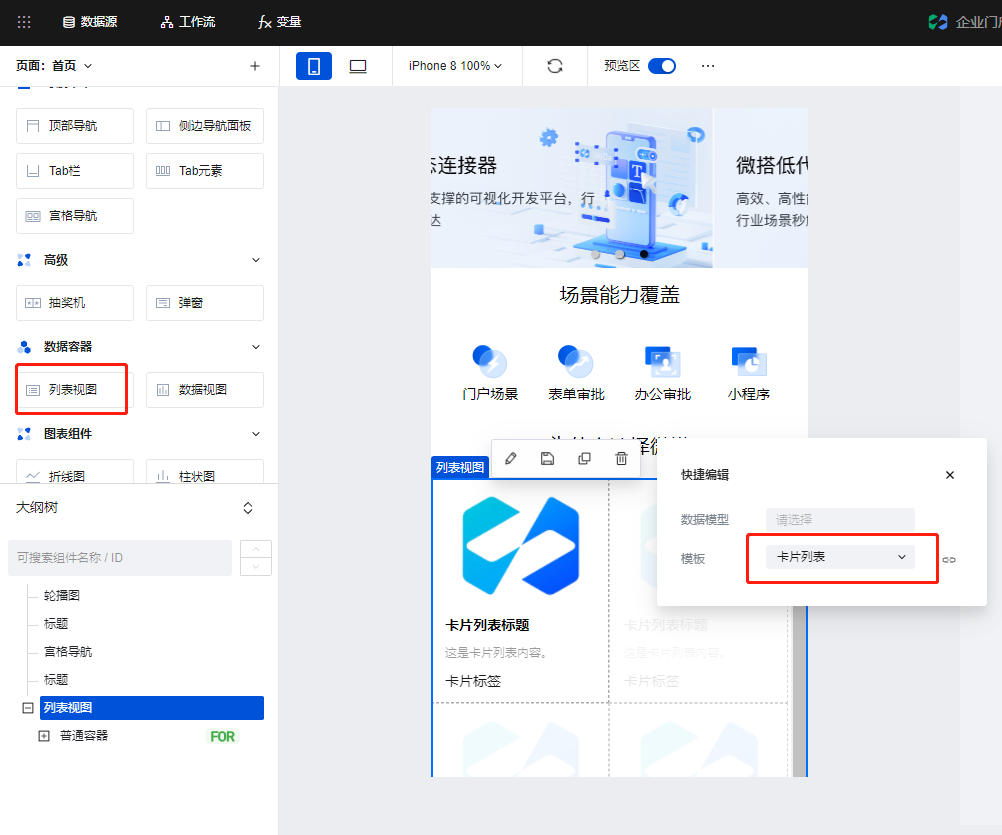Click the 场景能力覆盖 heading
1002x835 pixels.
click(619, 295)
